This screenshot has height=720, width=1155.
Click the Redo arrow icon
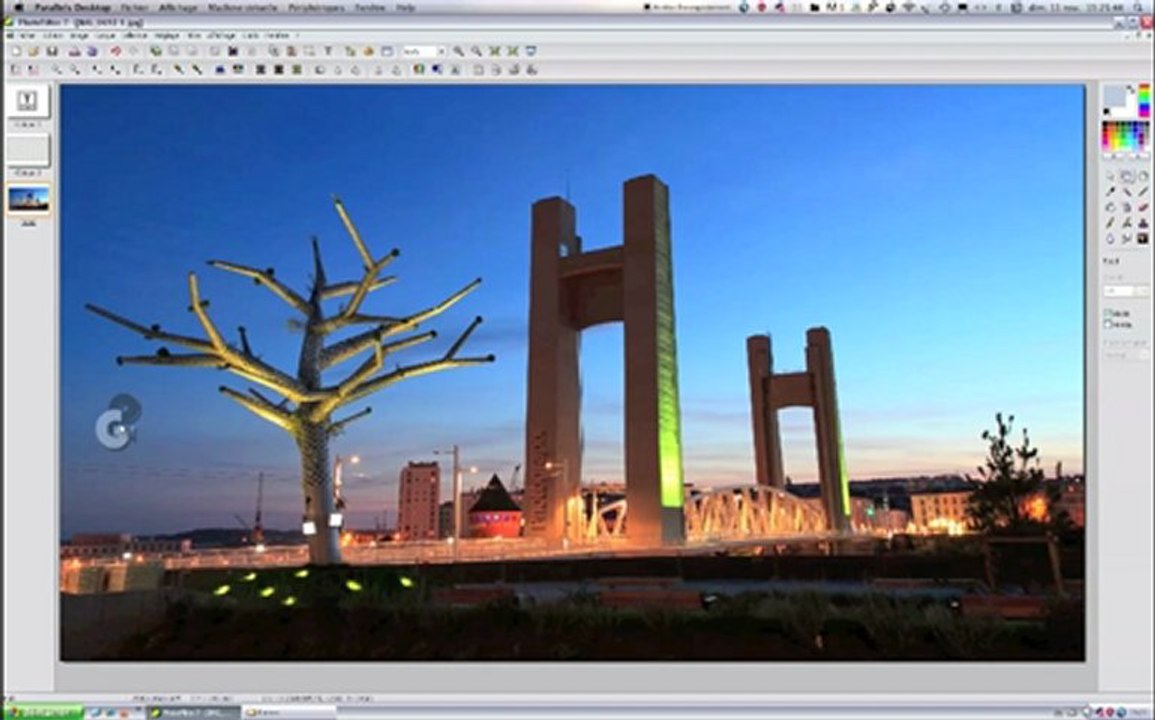tap(133, 52)
